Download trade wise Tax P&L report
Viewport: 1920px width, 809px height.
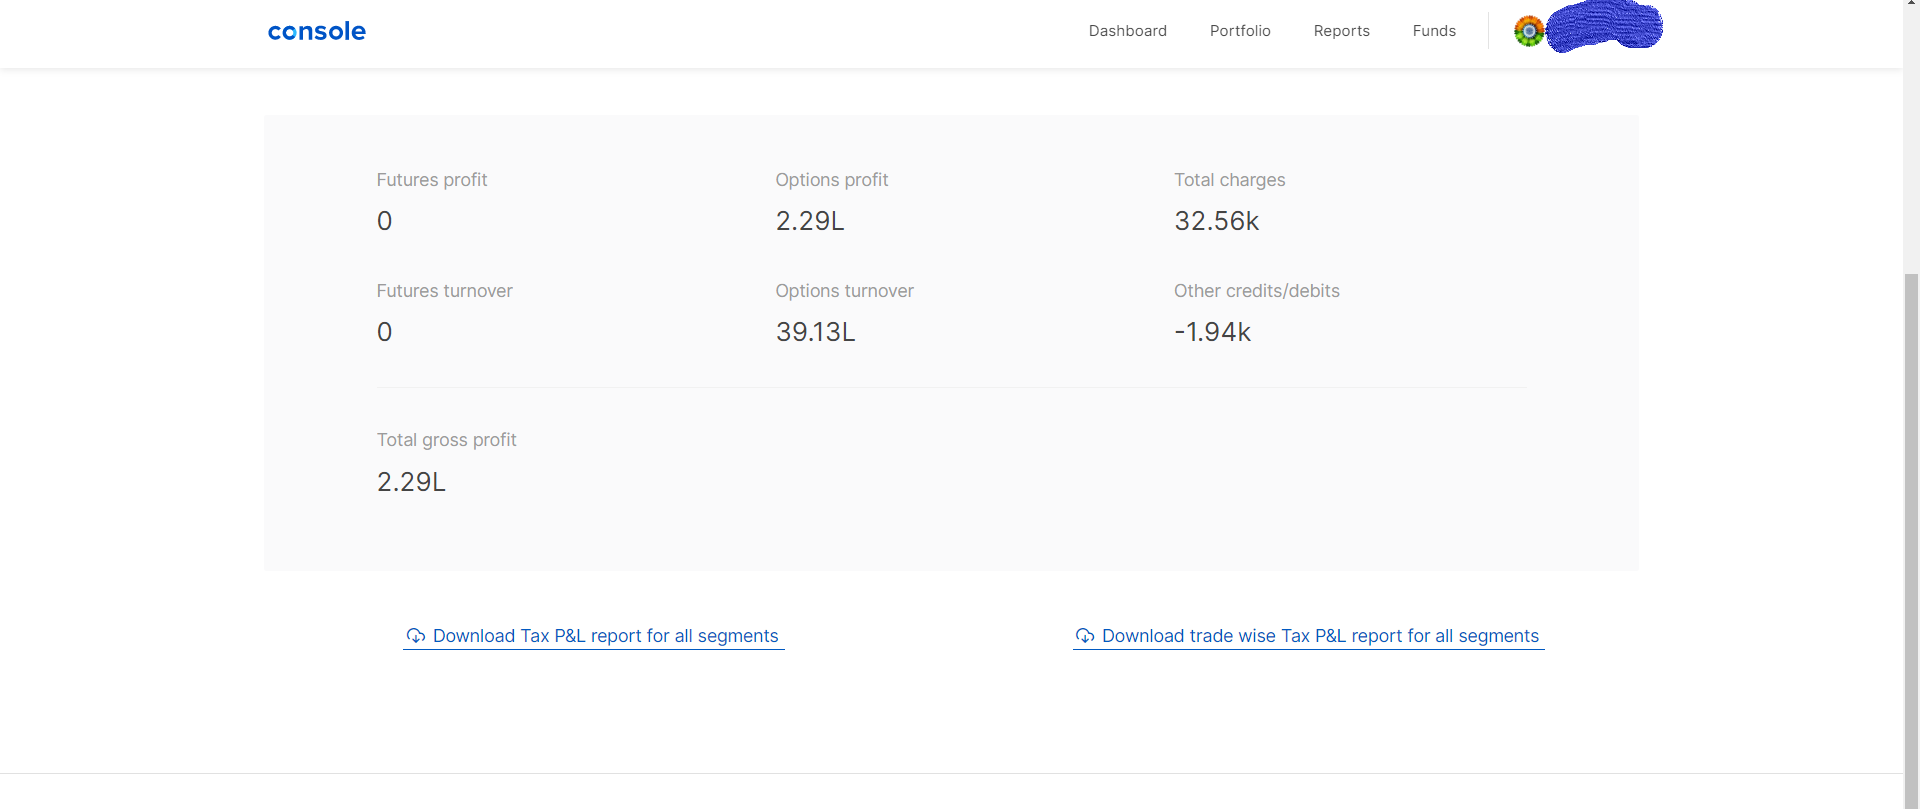click(1308, 636)
